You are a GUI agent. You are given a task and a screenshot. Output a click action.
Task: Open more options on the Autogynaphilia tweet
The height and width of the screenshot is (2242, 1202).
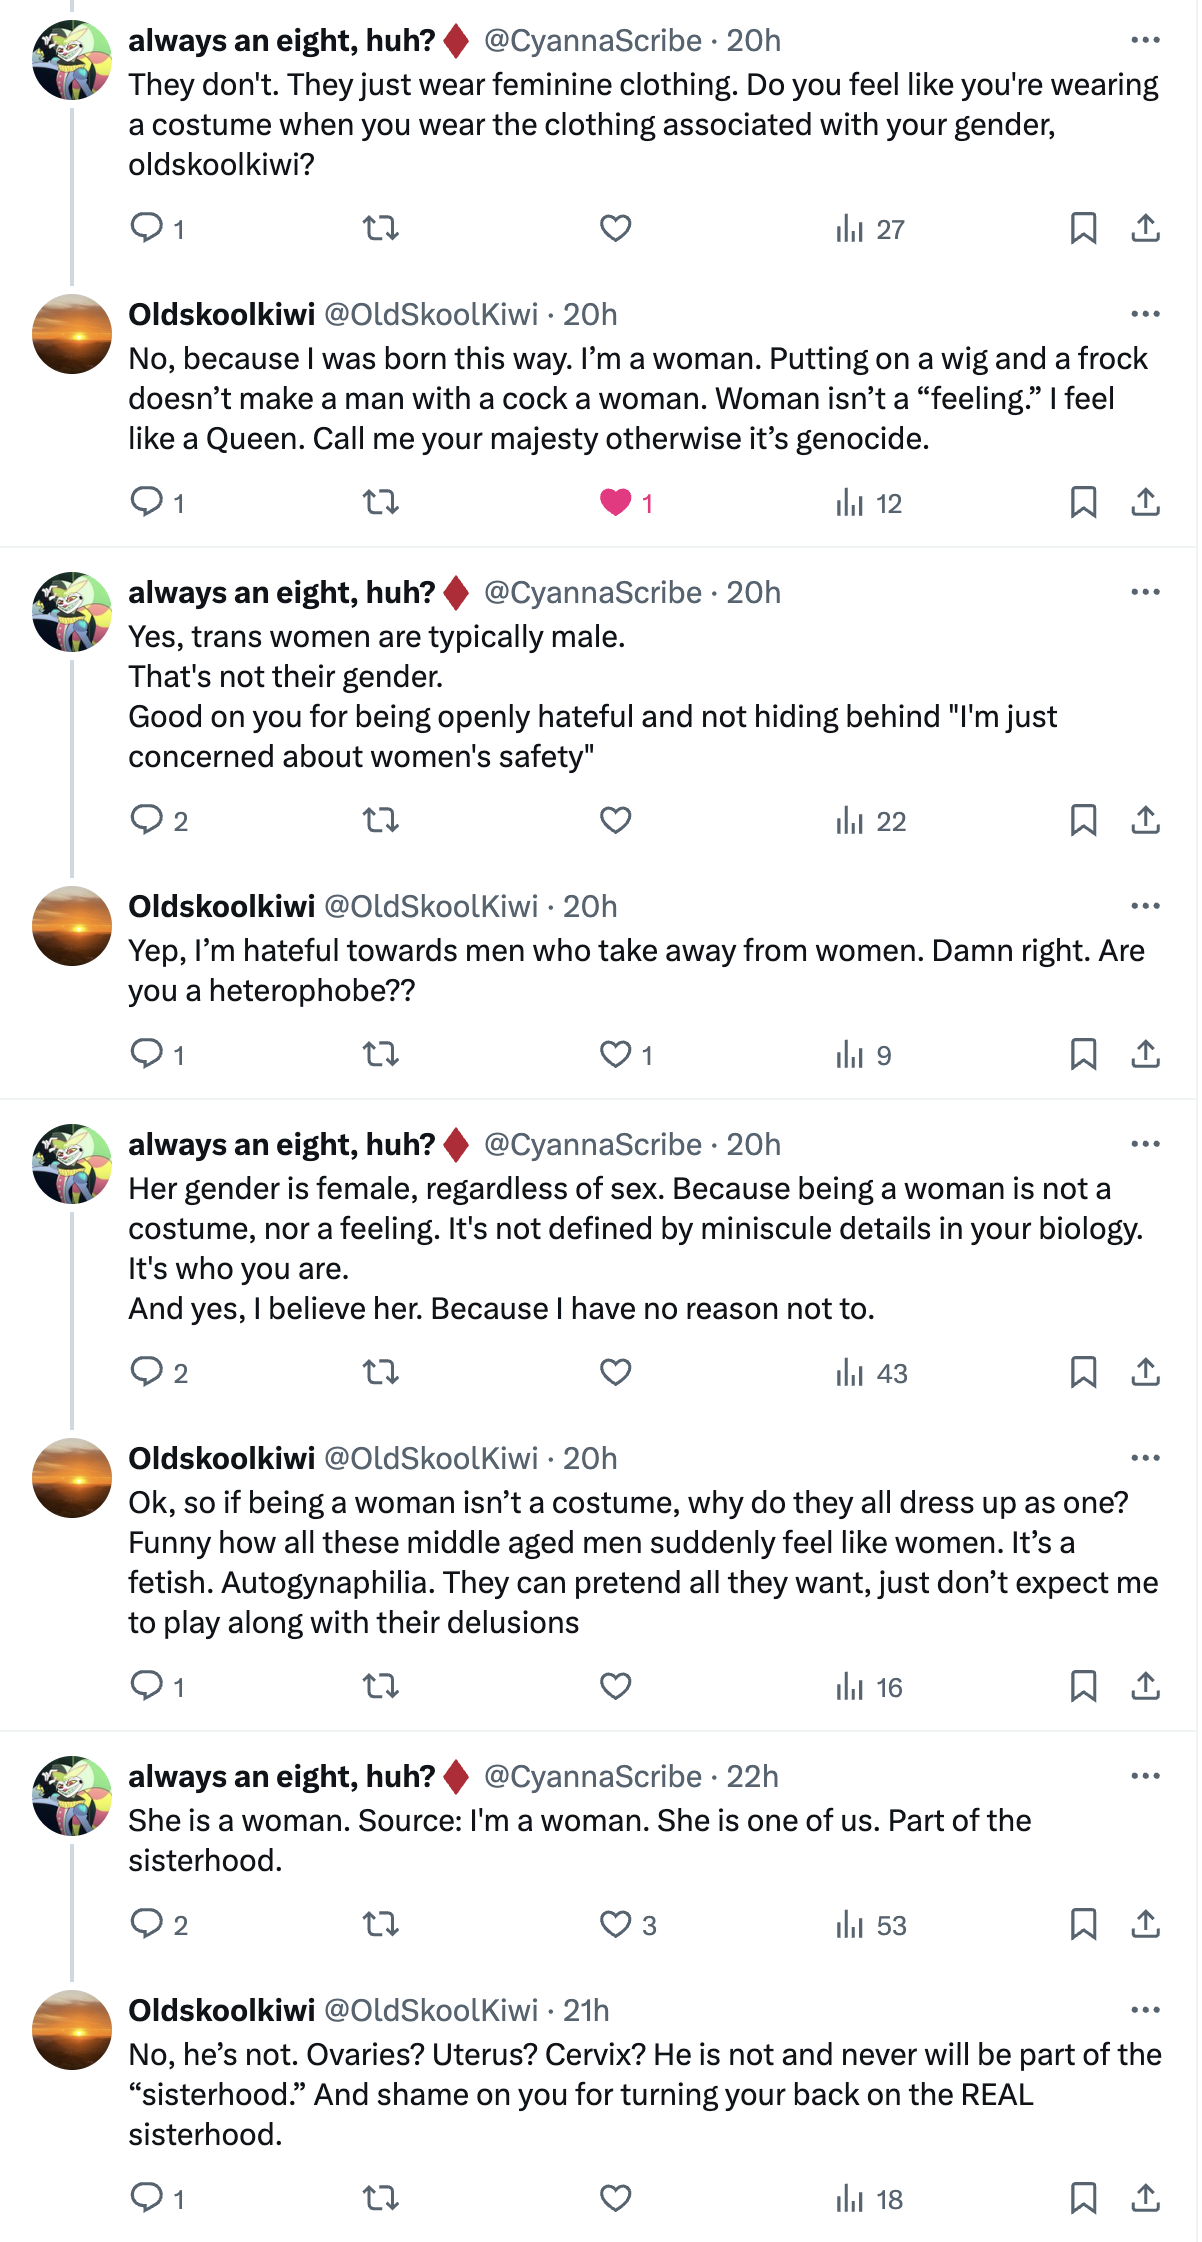pyautogui.click(x=1145, y=1458)
